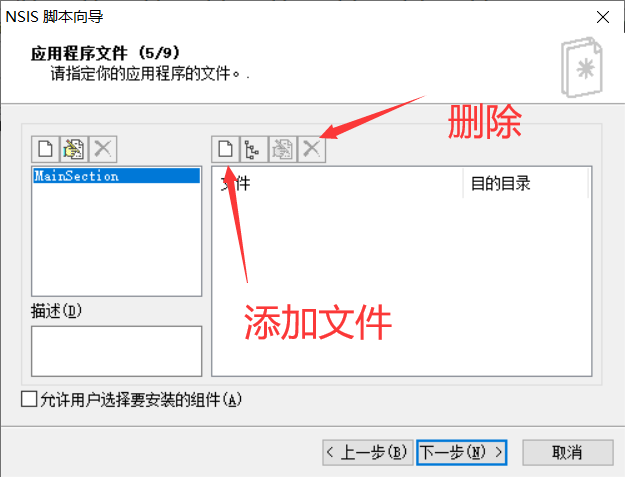Click wizard page script logo icon
Viewport: 625px width, 477px height.
582,67
